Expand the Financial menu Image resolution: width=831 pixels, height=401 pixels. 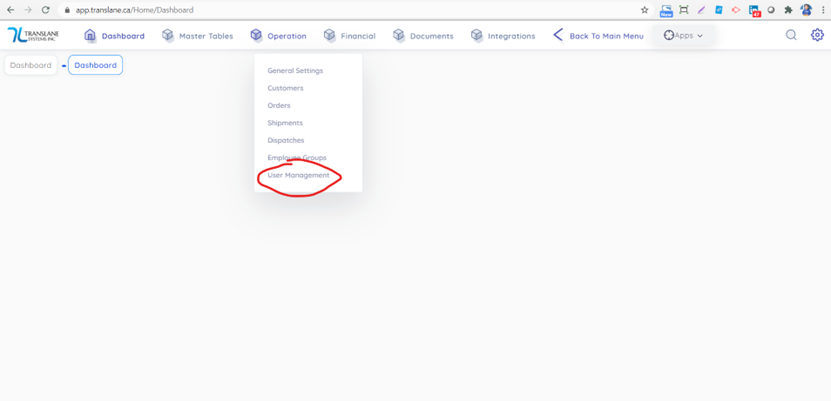tap(349, 36)
